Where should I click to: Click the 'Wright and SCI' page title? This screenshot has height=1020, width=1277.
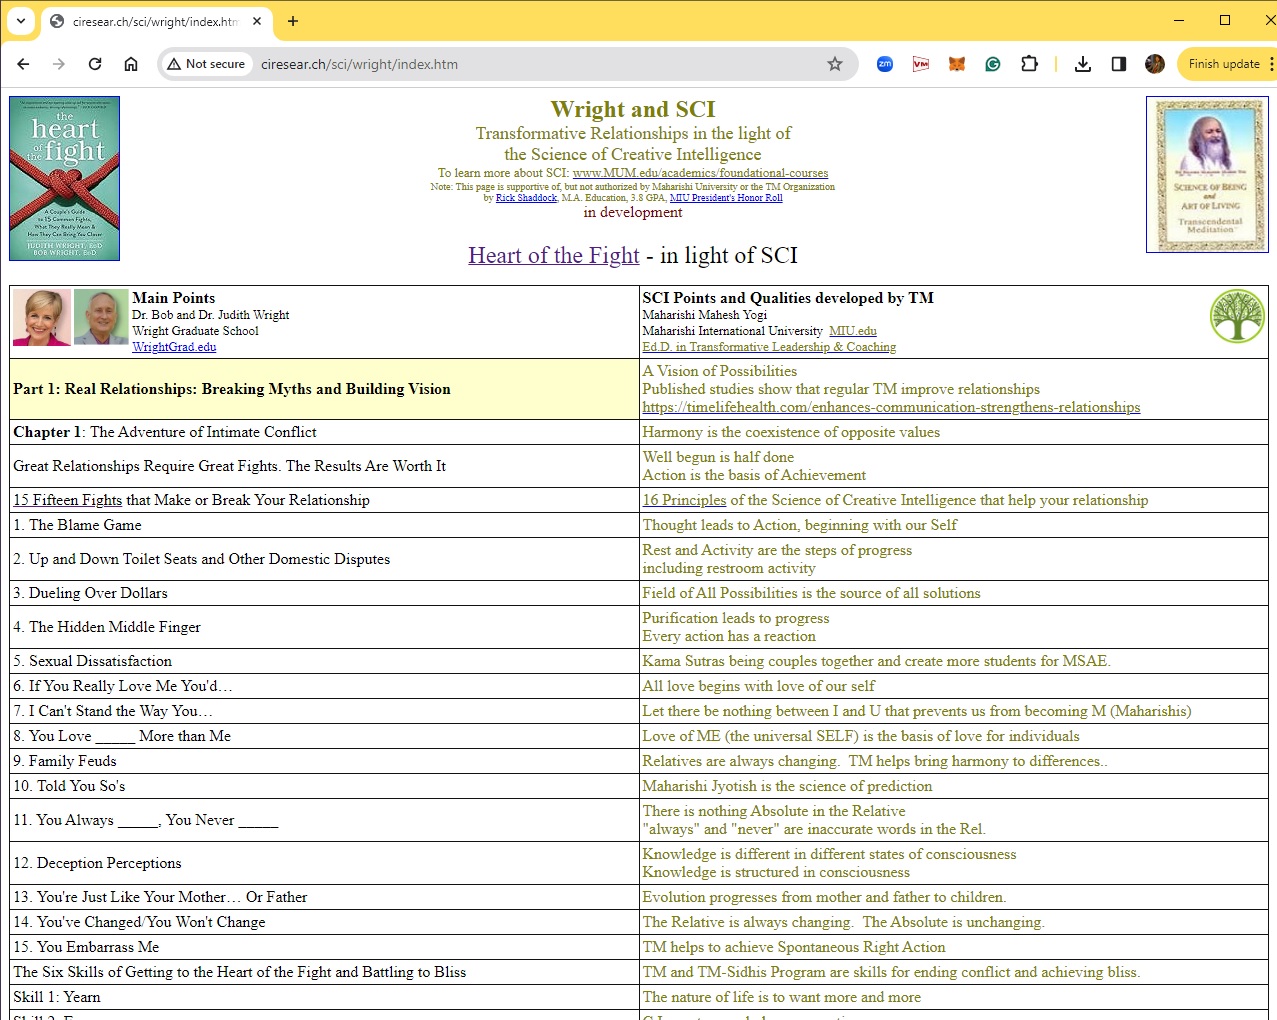pyautogui.click(x=633, y=109)
